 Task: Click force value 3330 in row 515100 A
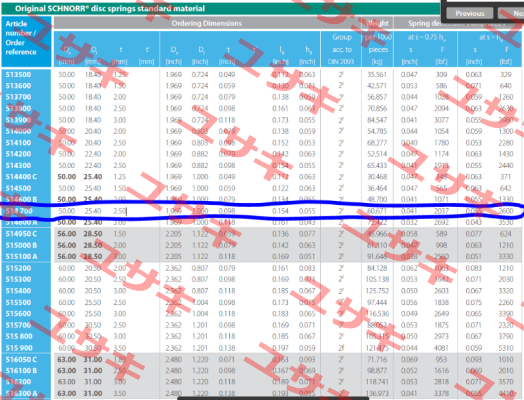(506, 256)
